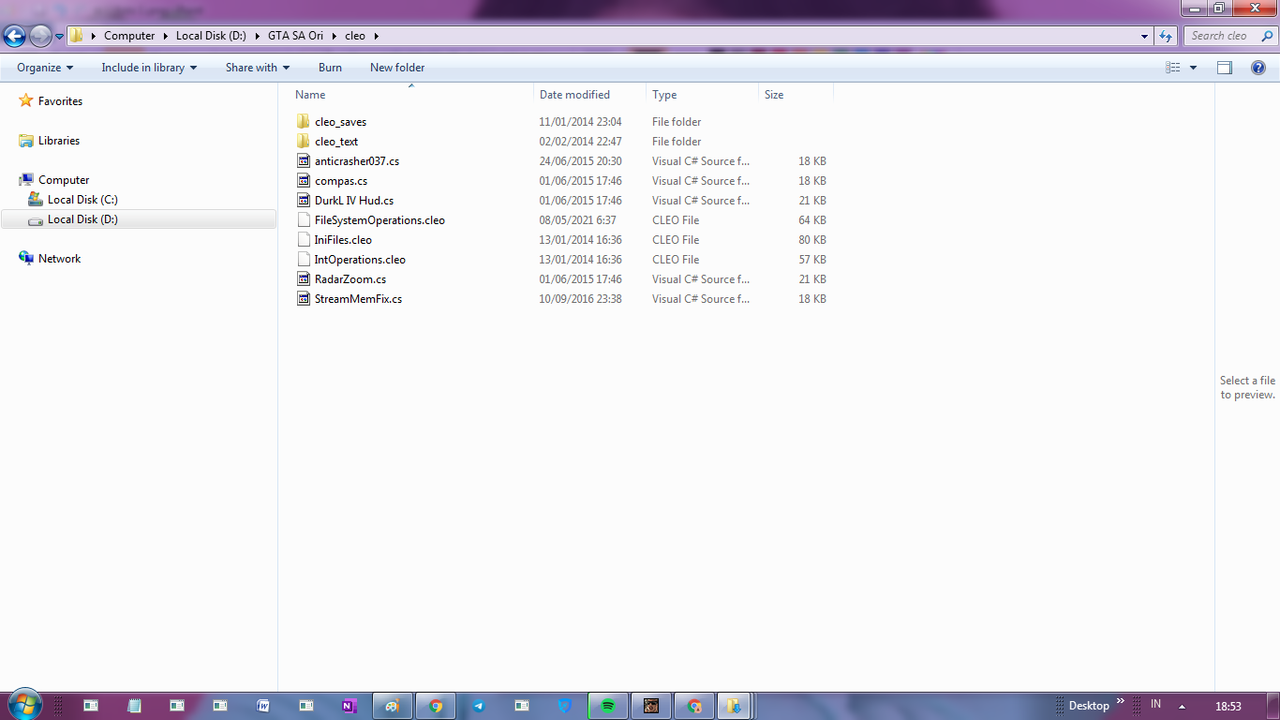The width and height of the screenshot is (1280, 720).
Task: Click the date 24/06/2015 20:30
Action: coord(580,161)
